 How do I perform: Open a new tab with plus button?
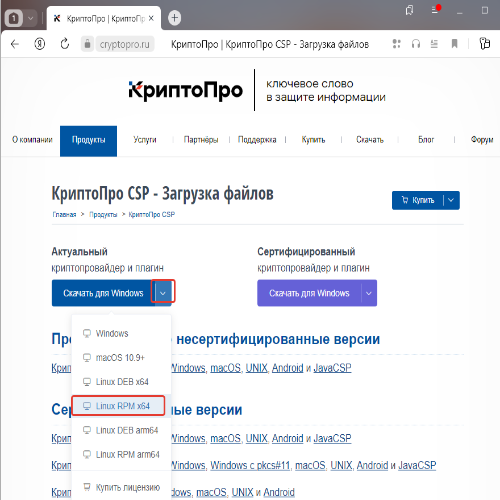click(x=174, y=18)
